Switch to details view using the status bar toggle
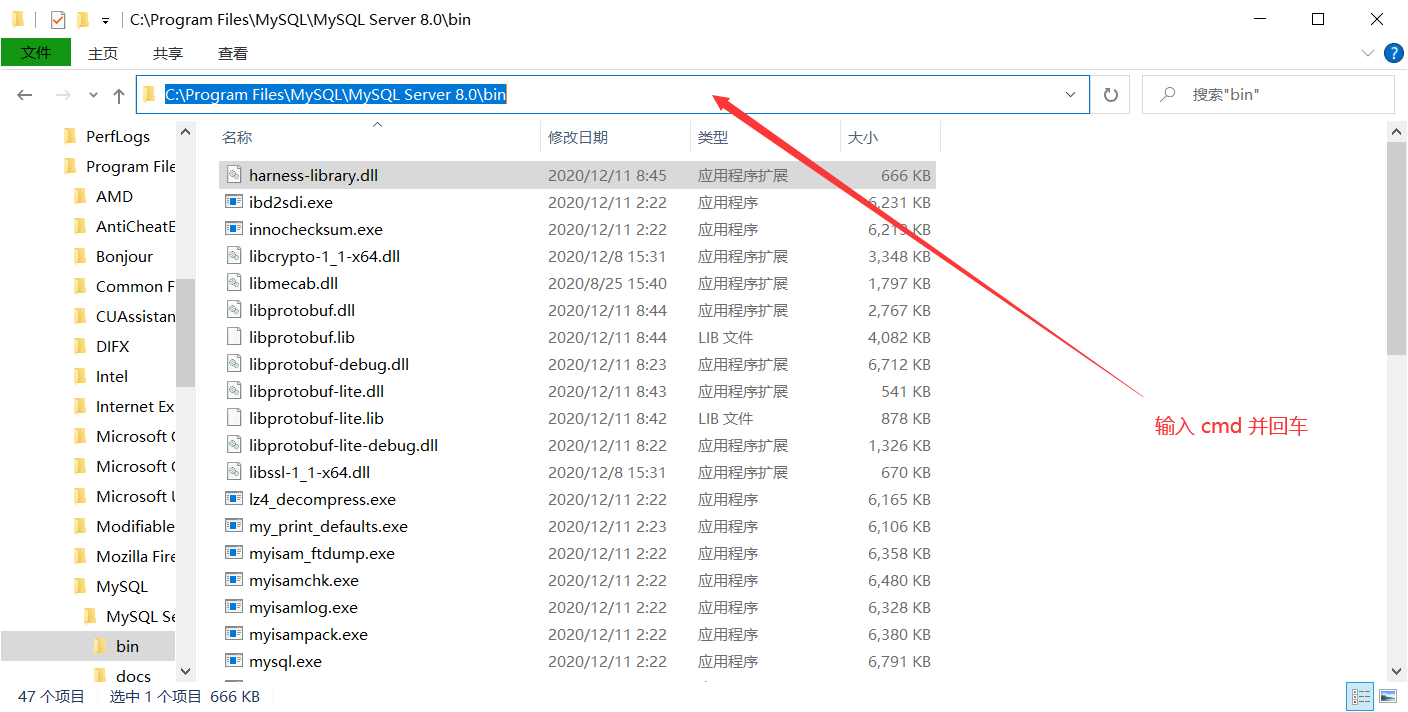This screenshot has width=1408, height=712. pyautogui.click(x=1360, y=696)
